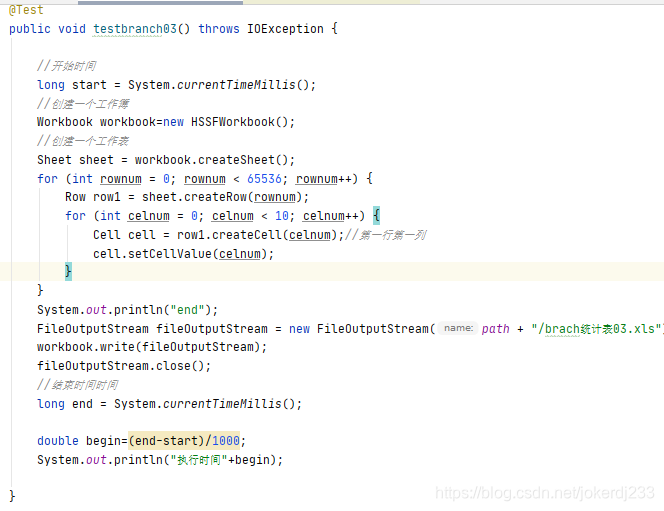Click the //创建一个工作簿 comment
This screenshot has height=511, width=664.
[x=83, y=104]
